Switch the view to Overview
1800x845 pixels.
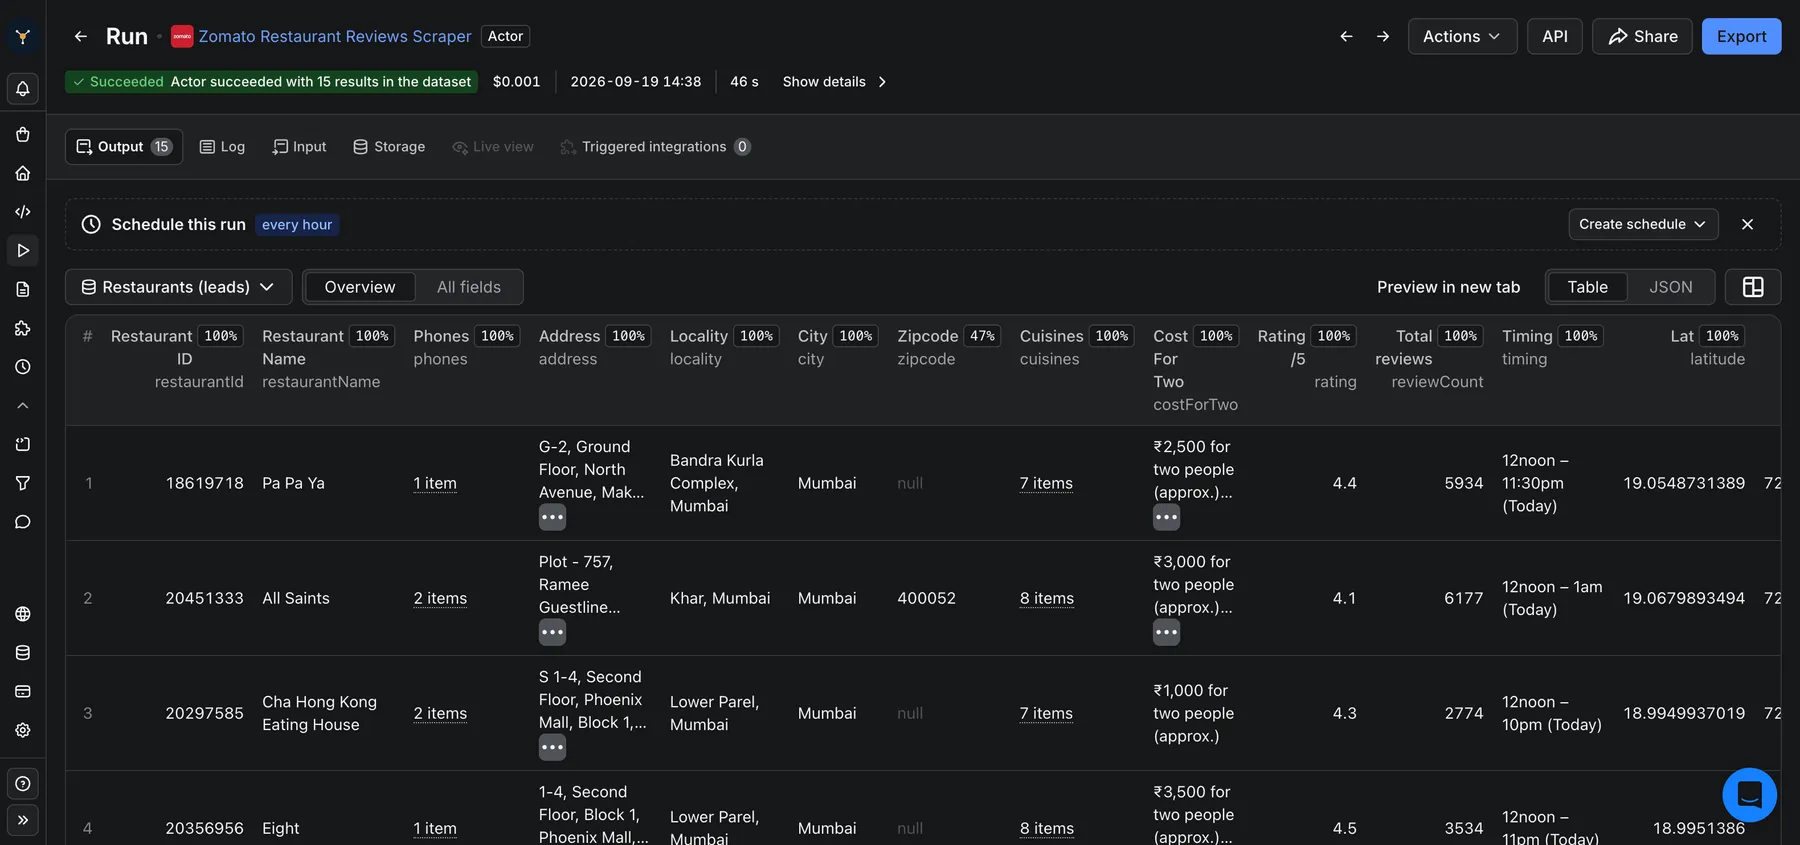[x=360, y=287]
